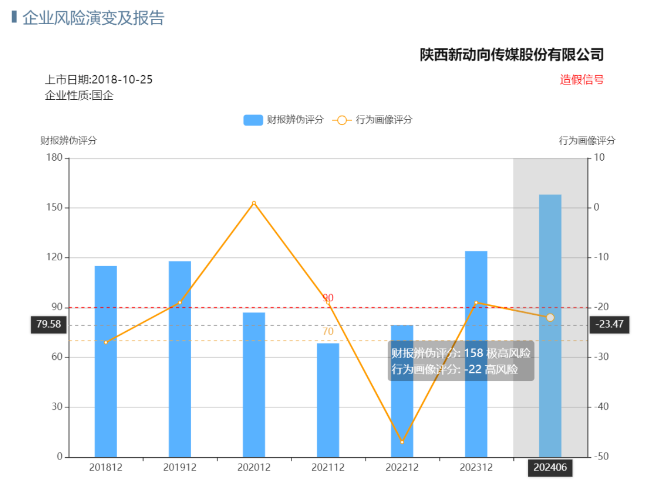Viewport: 650px width, 502px height.
Task: Click the line point on 201912 bar
Action: pyautogui.click(x=180, y=303)
